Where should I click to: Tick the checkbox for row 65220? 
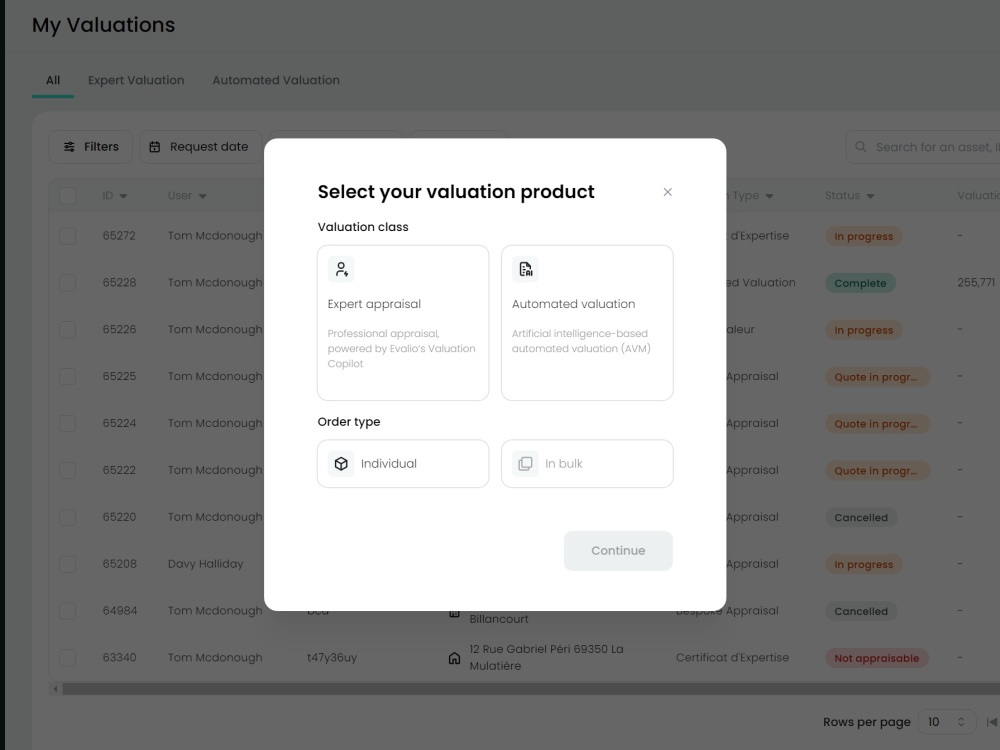click(68, 517)
